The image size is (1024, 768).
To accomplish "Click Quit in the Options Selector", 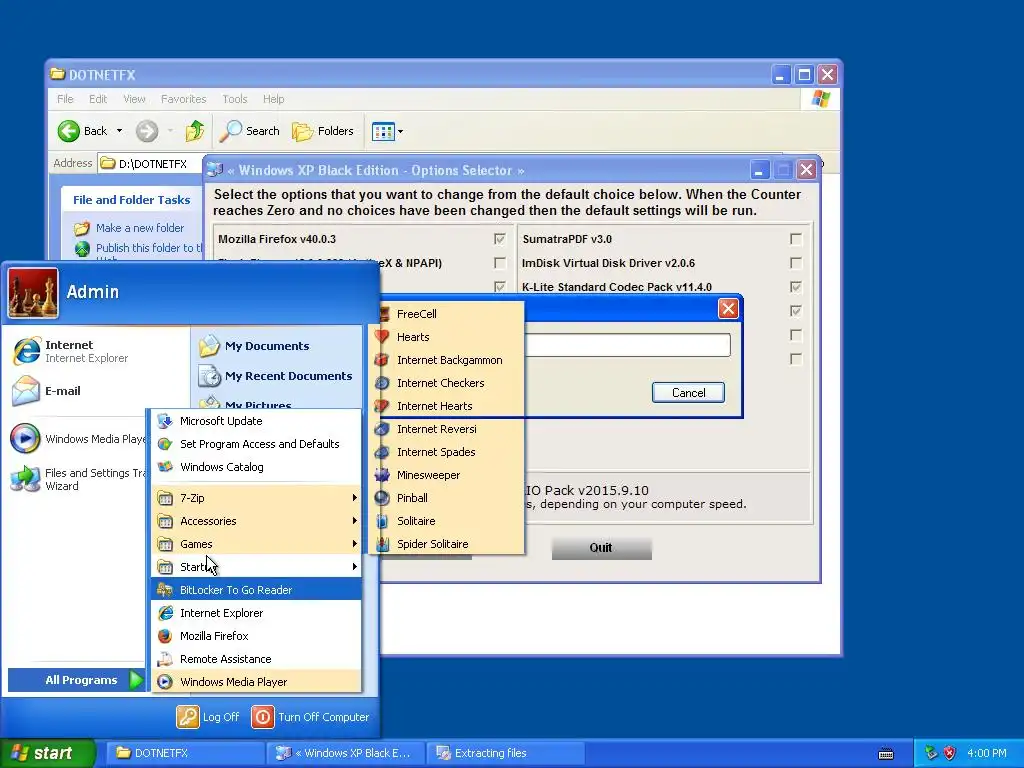I will click(601, 548).
